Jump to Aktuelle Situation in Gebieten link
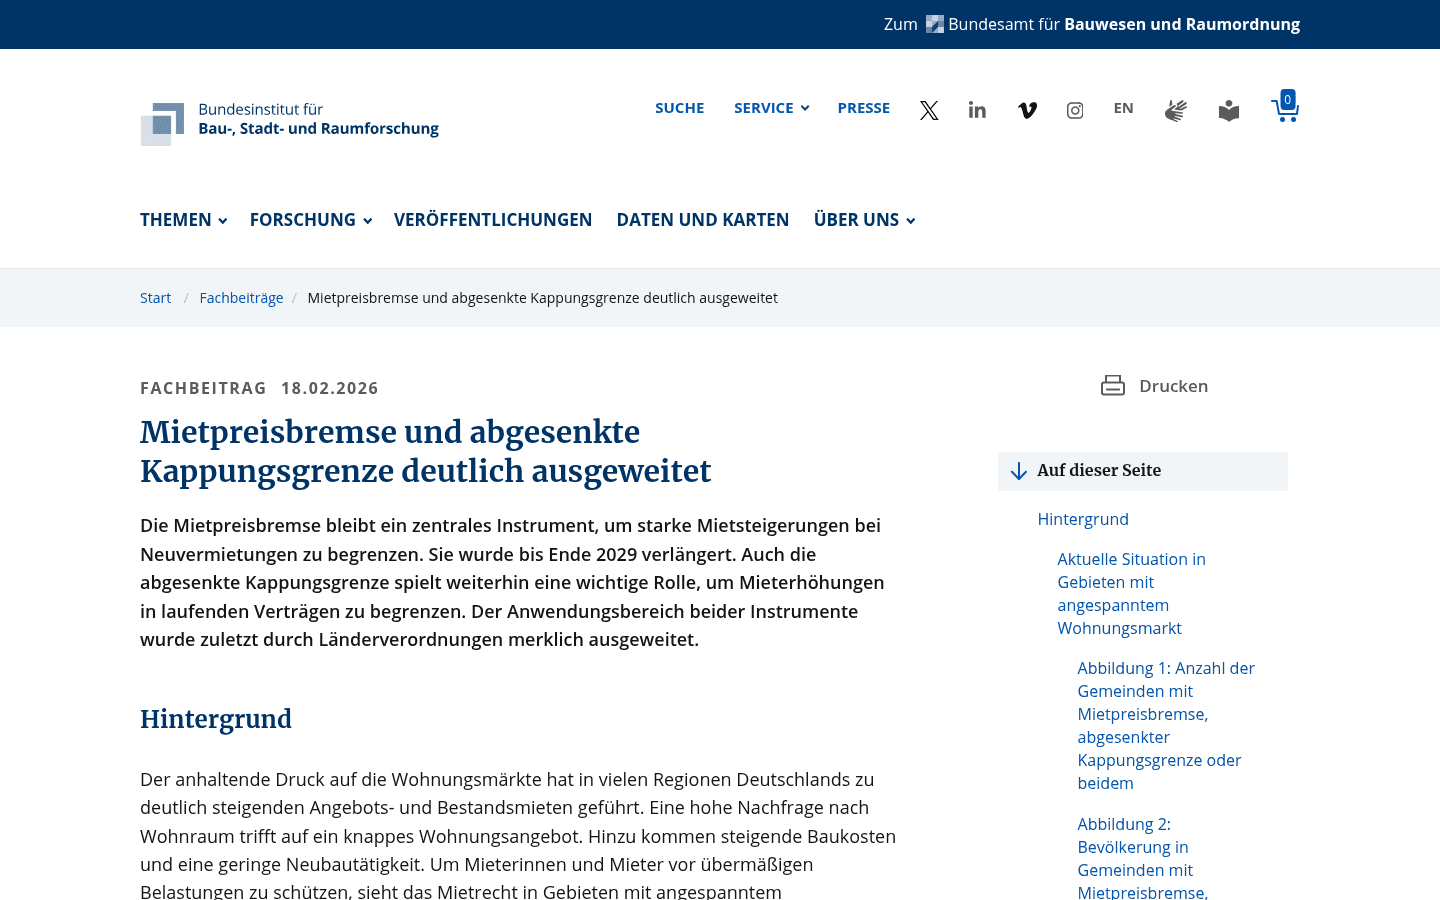Screen dimensions: 1440x900 (1132, 594)
